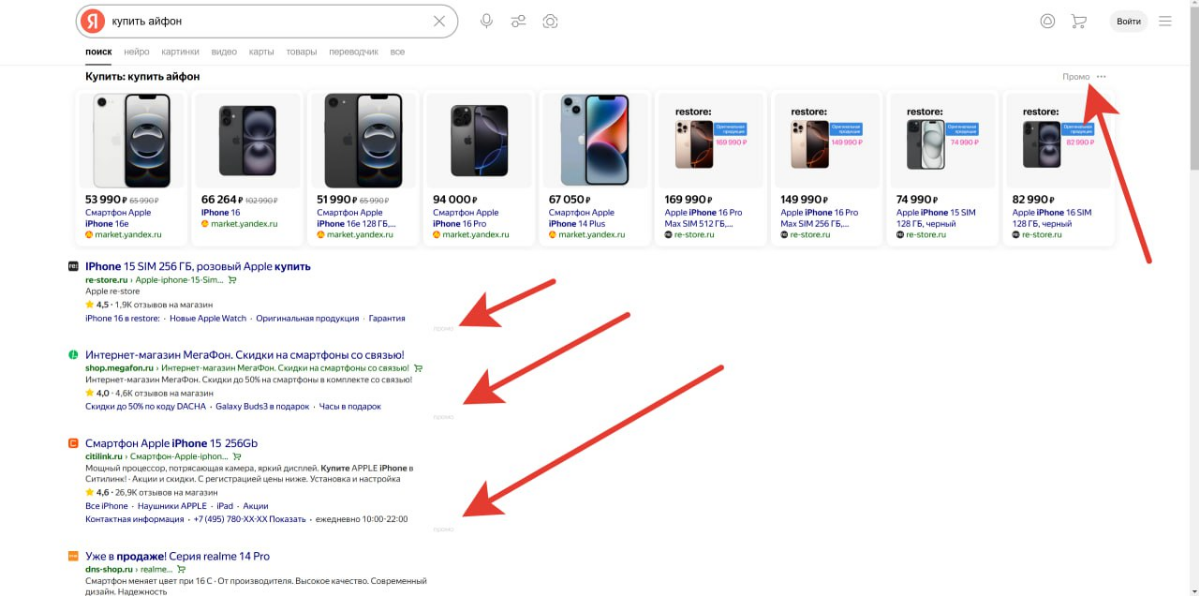Click sitelink 'Акции' under Citilink
Viewport: 1199px width, 596px height.
click(255, 506)
